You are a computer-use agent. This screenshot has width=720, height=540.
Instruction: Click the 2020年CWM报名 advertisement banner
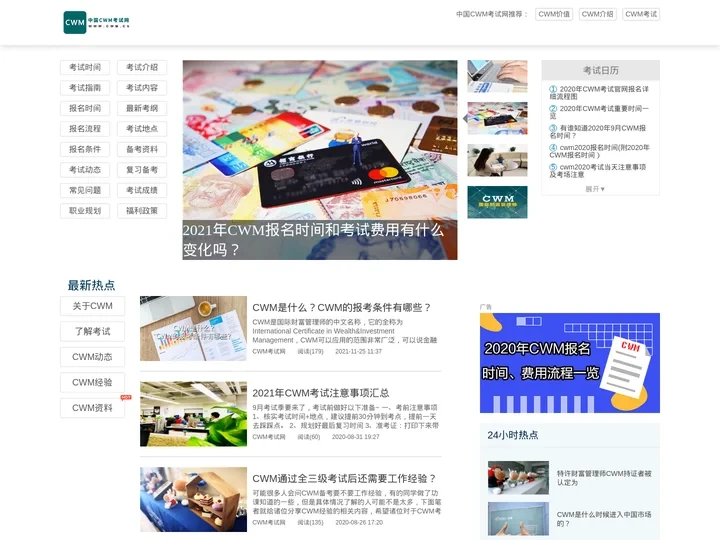click(x=570, y=363)
